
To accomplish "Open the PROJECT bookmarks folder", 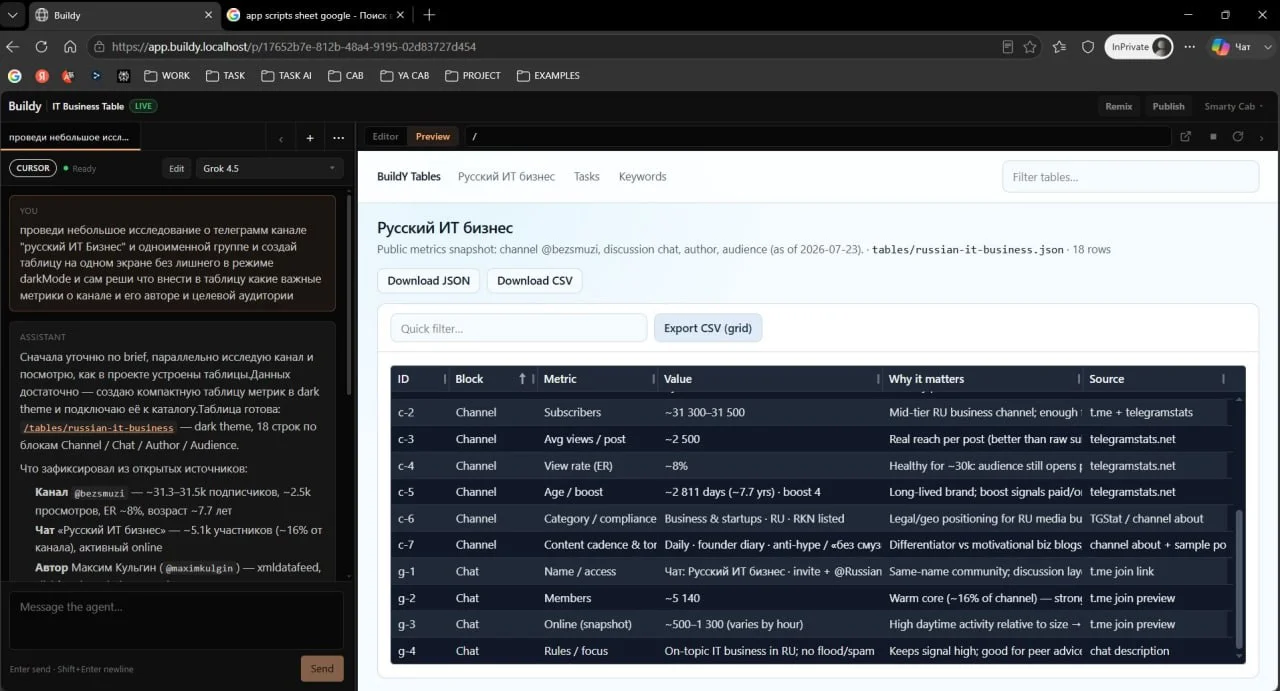I will (473, 75).
